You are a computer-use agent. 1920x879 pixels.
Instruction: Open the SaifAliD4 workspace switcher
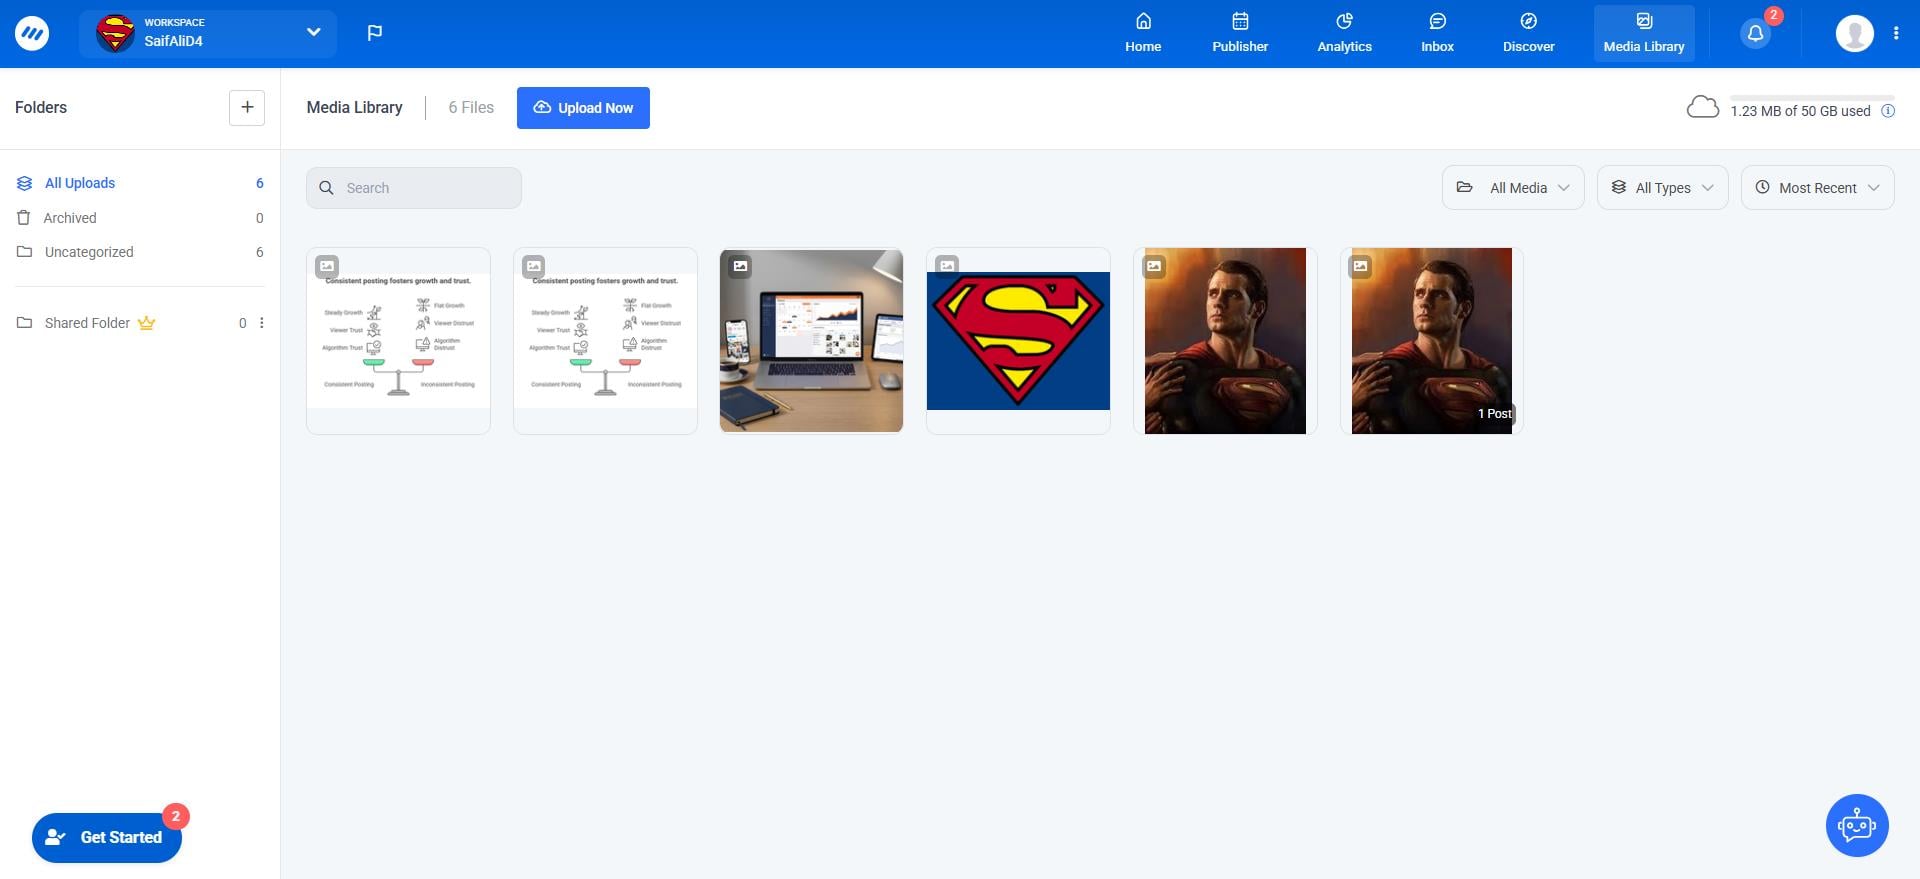[208, 33]
